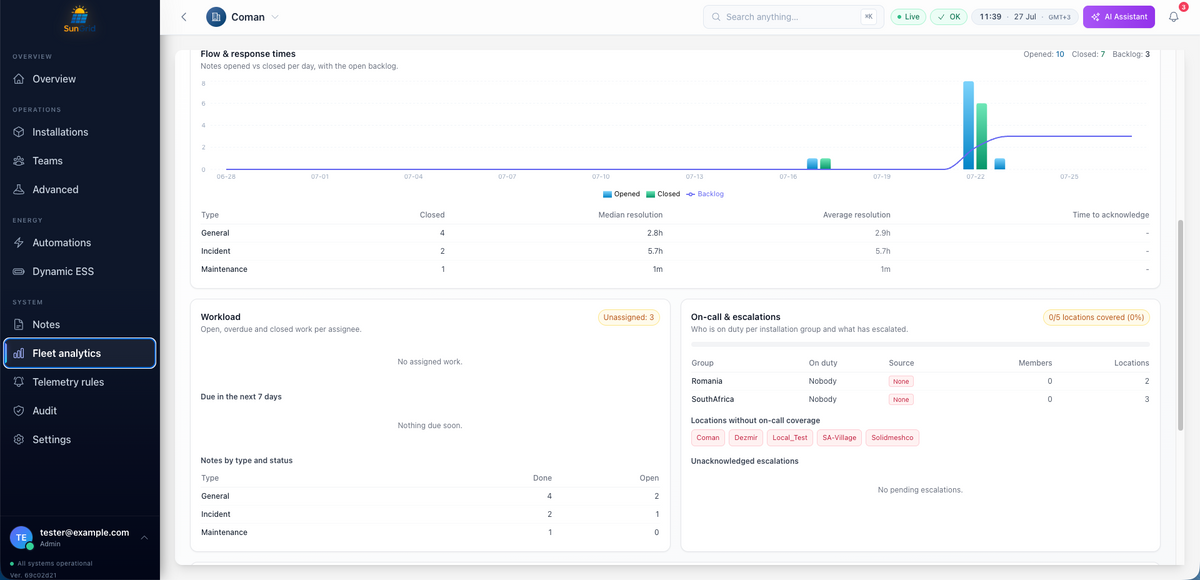1200x580 pixels.
Task: Open the AI Assistant button
Action: coord(1119,17)
